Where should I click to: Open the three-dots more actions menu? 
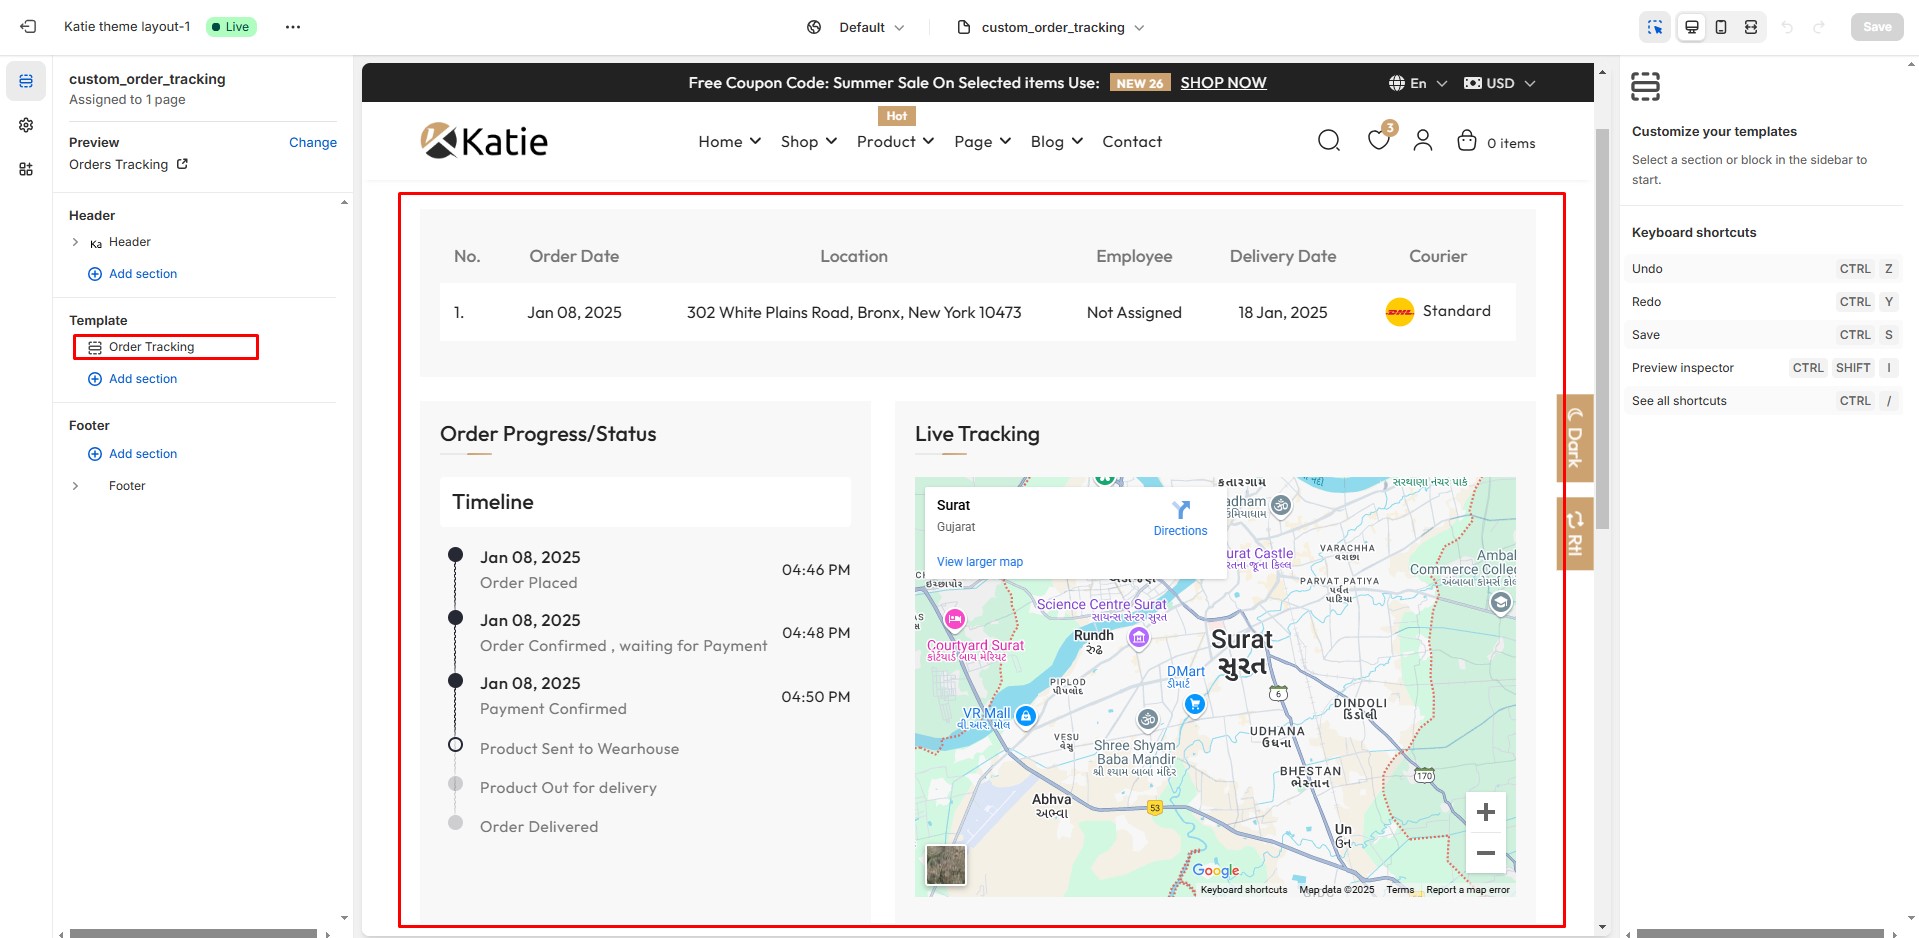point(292,27)
